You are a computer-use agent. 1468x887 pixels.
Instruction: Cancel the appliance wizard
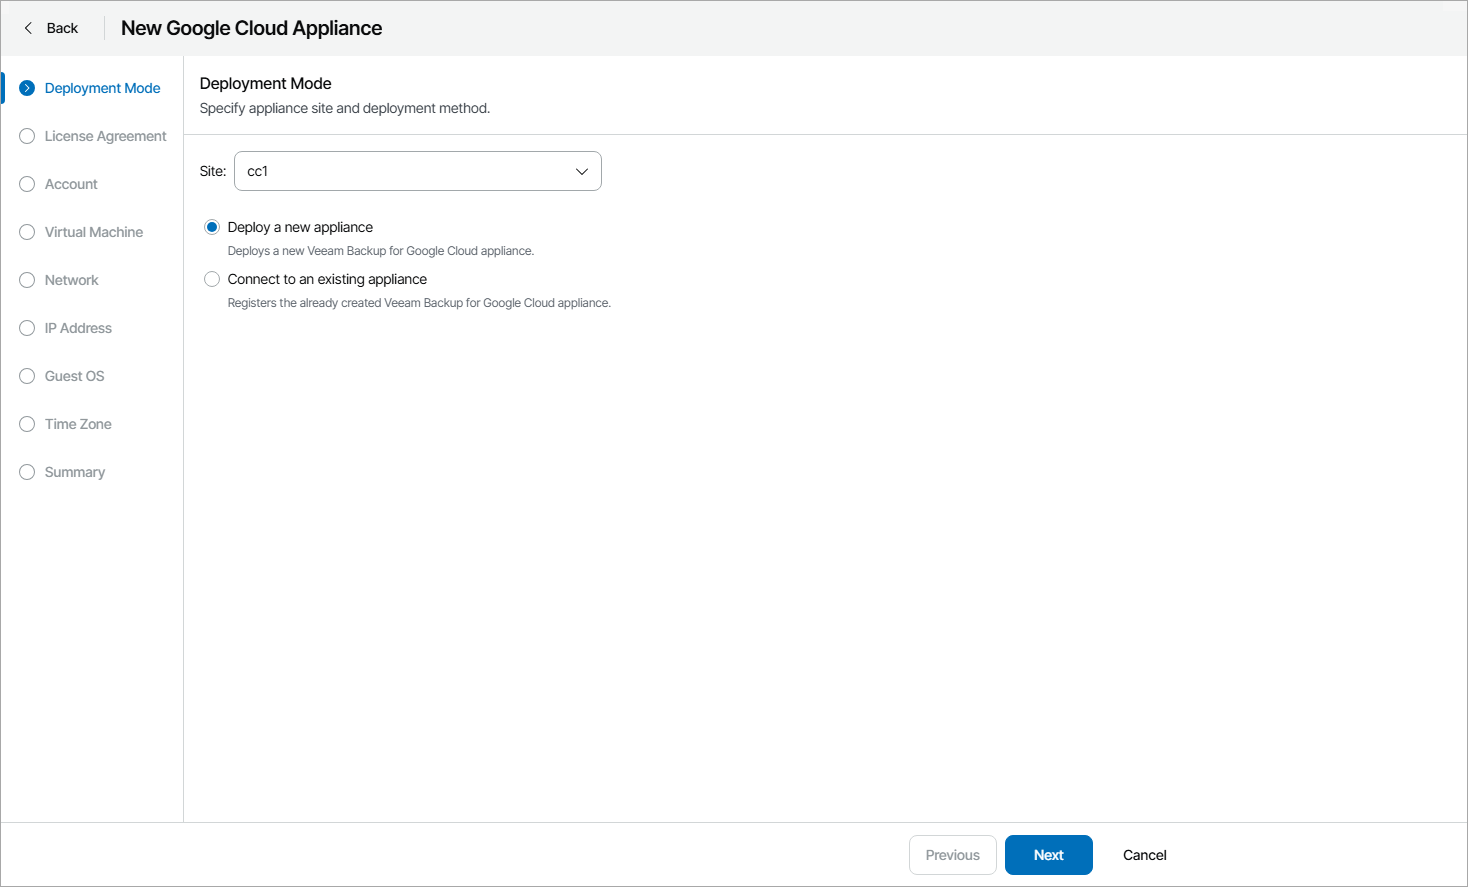tap(1144, 855)
